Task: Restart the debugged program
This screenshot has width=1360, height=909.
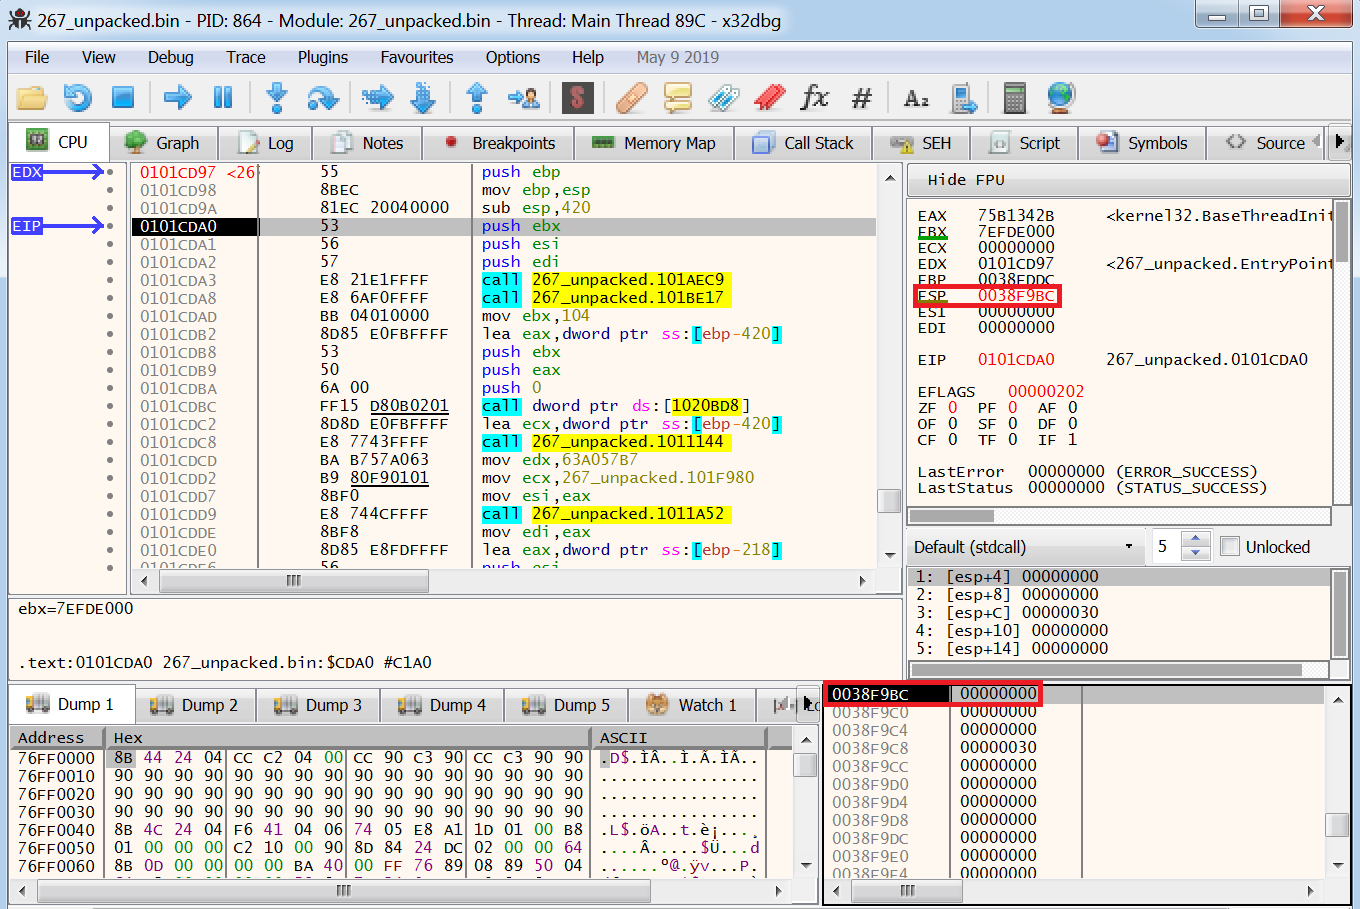Action: tap(77, 98)
